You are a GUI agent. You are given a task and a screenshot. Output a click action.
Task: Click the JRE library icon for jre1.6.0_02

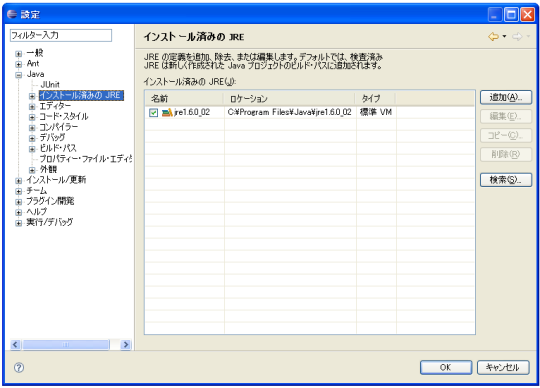pyautogui.click(x=167, y=113)
